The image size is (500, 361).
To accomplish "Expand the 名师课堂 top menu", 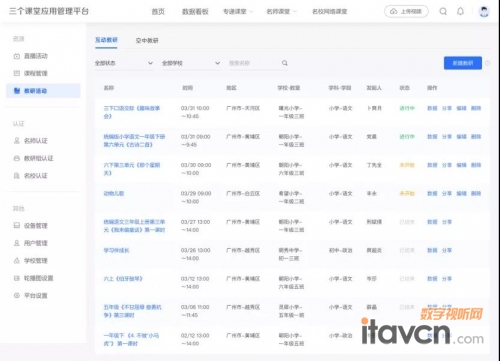I will pos(281,12).
